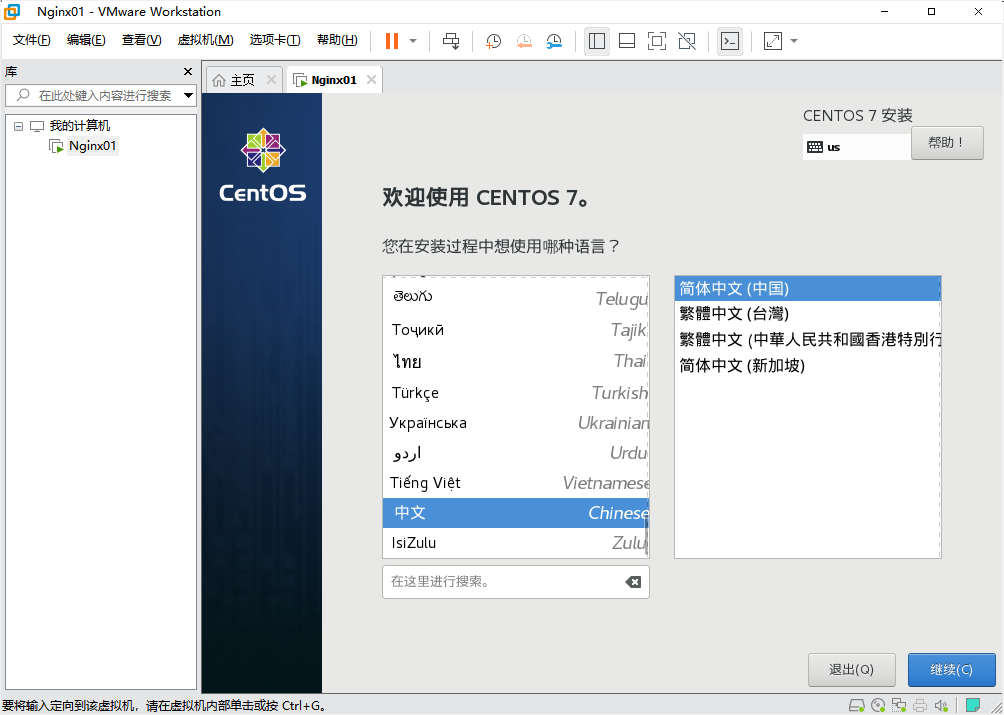Viewport: 1004px width, 715px height.
Task: Select 中文 Chinese in the language list
Action: (515, 513)
